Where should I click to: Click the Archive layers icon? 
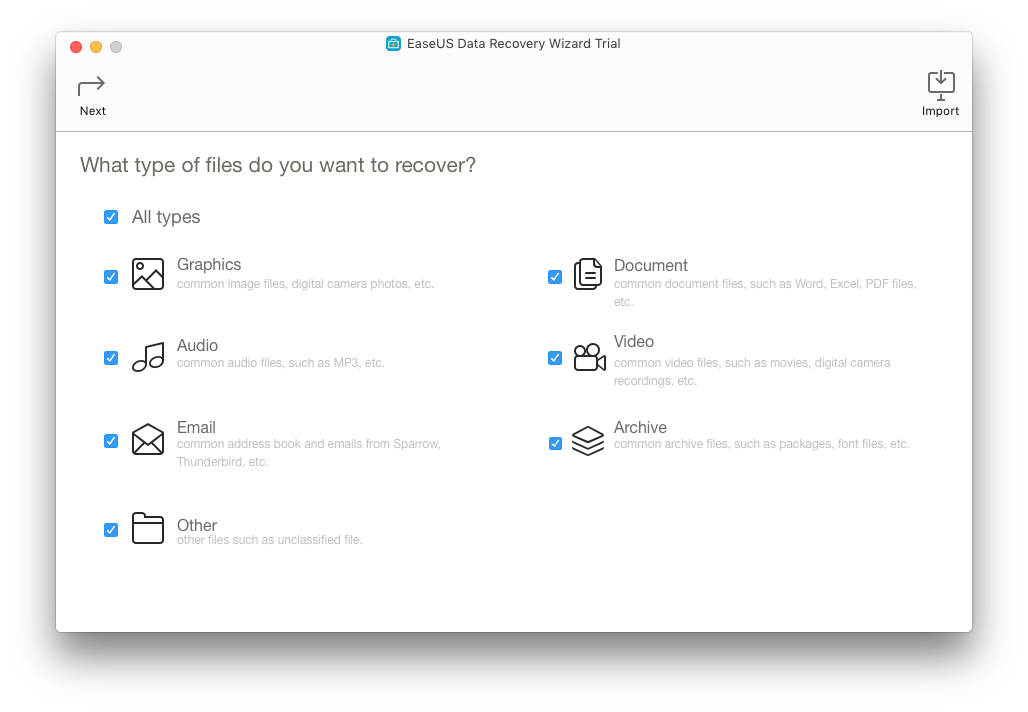click(x=590, y=439)
